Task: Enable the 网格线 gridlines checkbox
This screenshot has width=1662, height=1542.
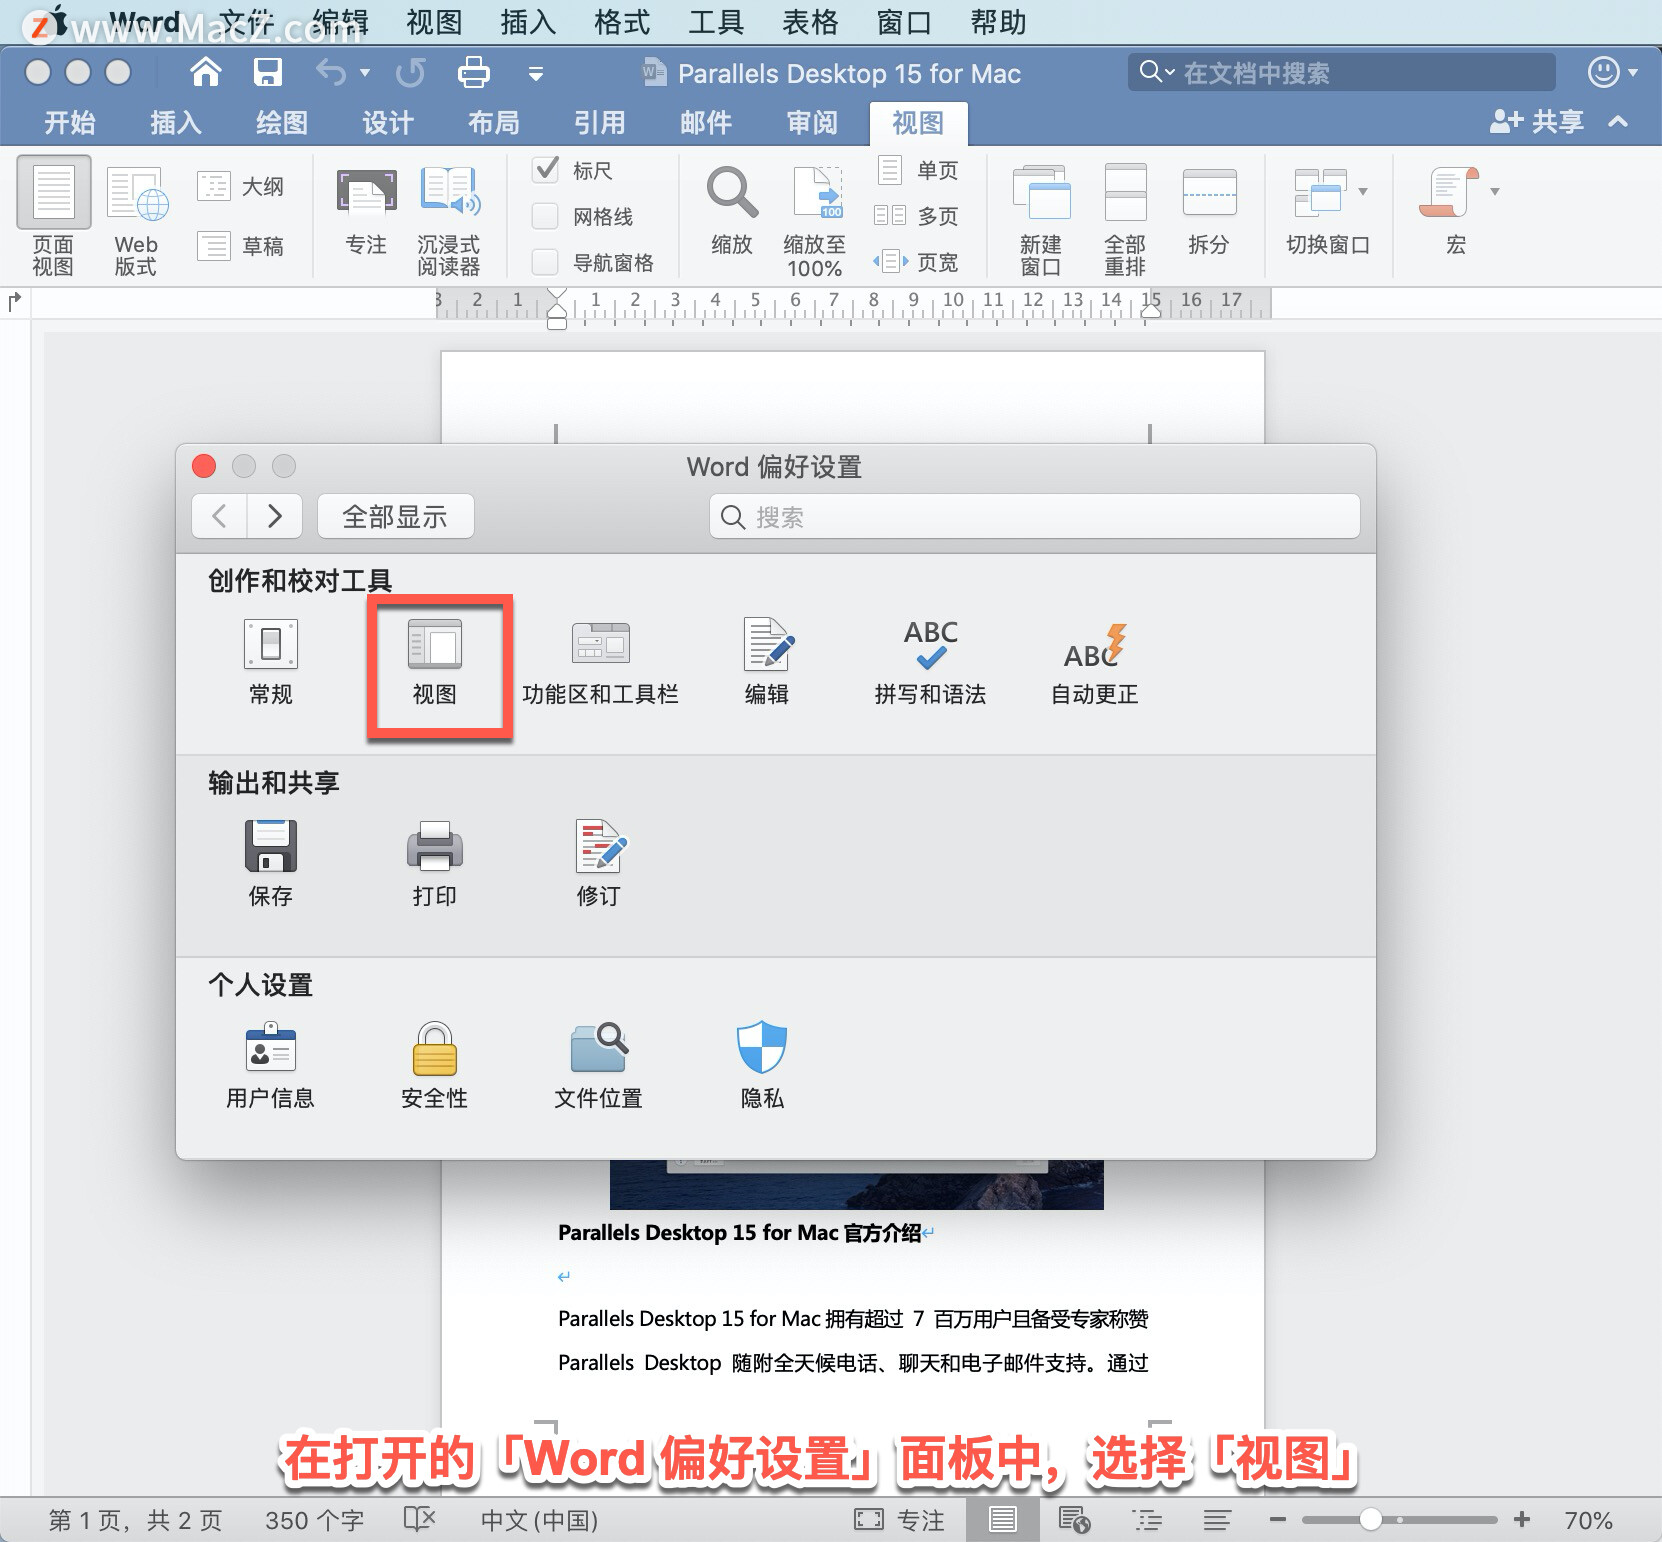Action: 545,216
